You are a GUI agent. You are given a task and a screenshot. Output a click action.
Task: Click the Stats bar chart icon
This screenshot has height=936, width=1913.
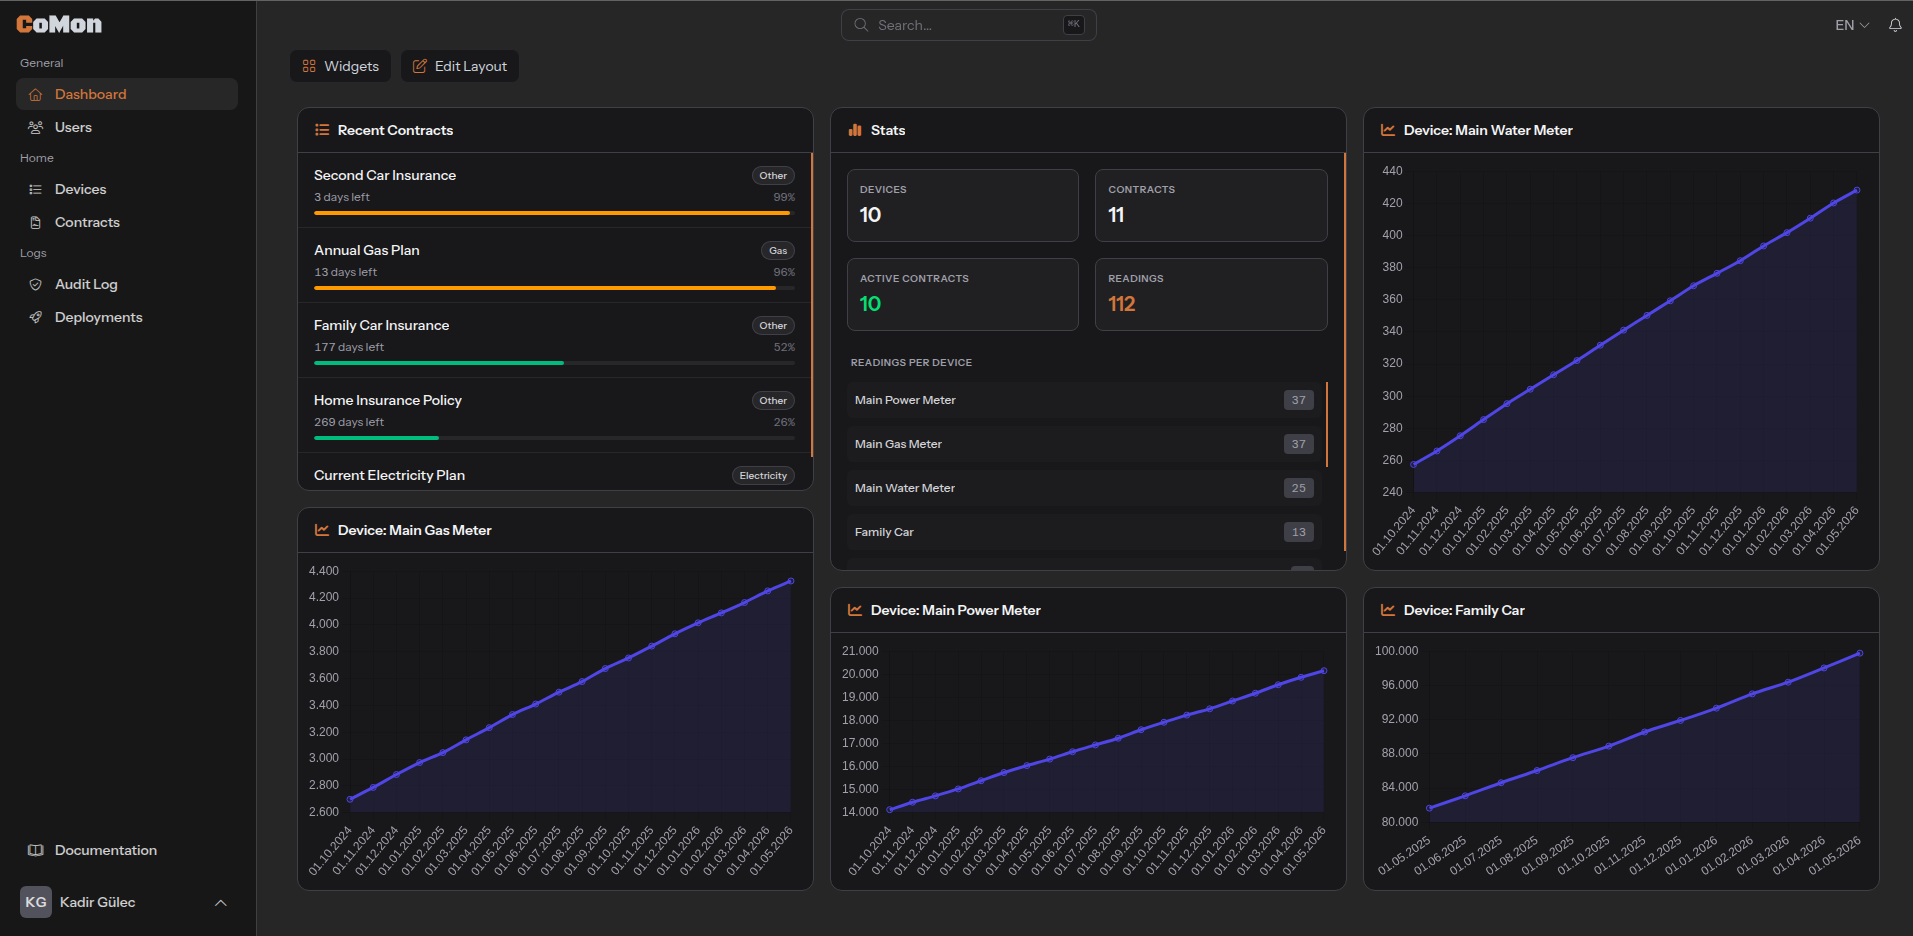[855, 130]
